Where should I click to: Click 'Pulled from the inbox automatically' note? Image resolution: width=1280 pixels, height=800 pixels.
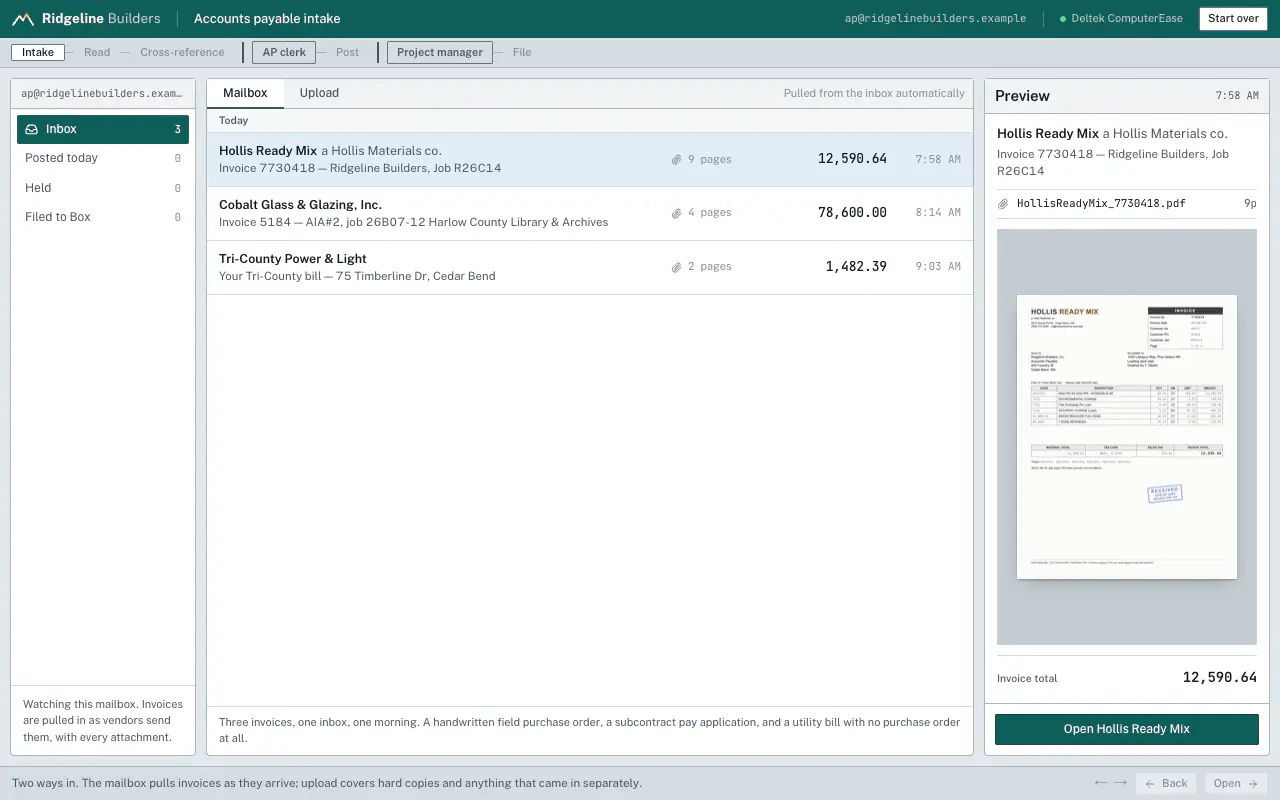coord(874,94)
